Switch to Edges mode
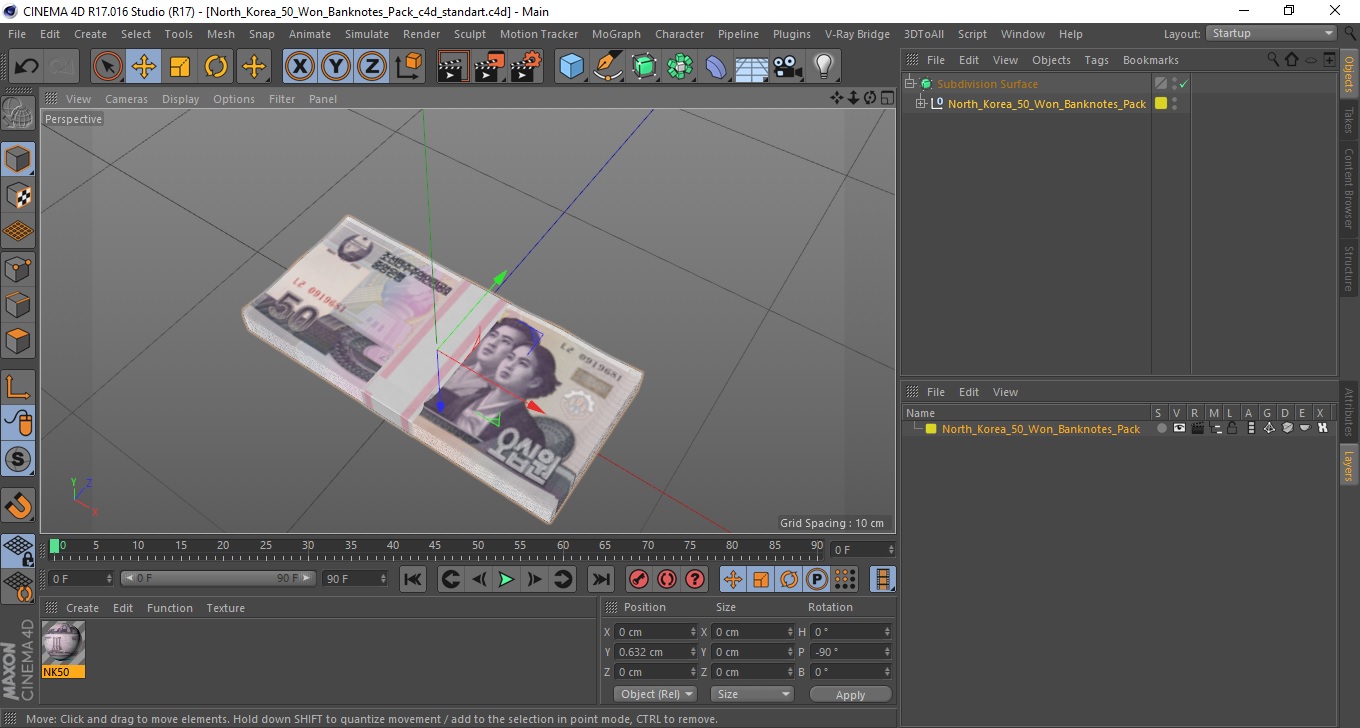 (x=18, y=304)
